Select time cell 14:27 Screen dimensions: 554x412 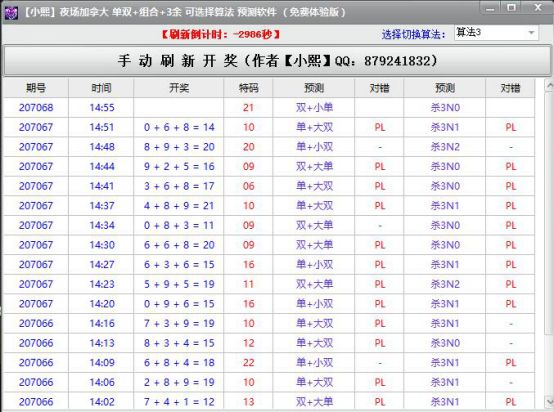102,264
